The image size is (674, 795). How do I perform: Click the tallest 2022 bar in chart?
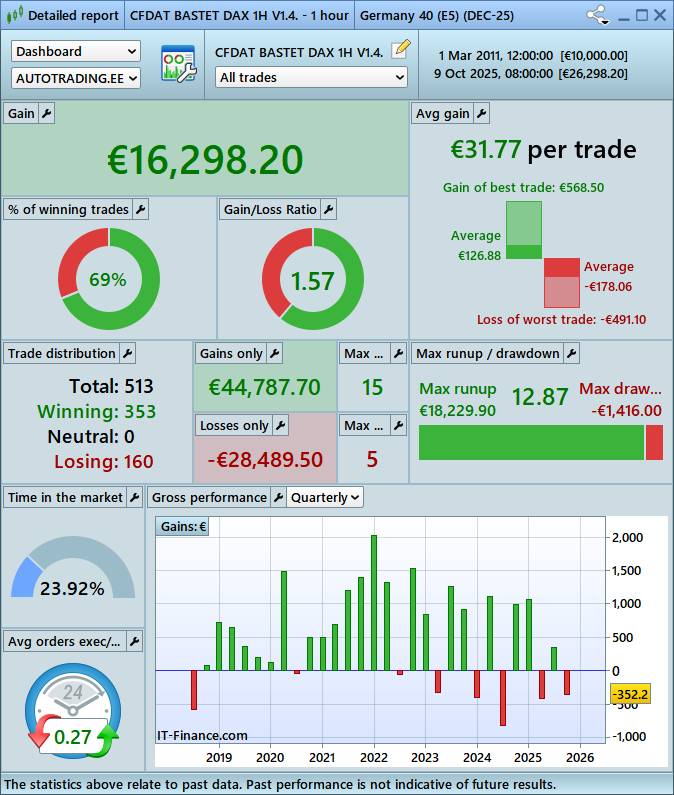tap(373, 602)
